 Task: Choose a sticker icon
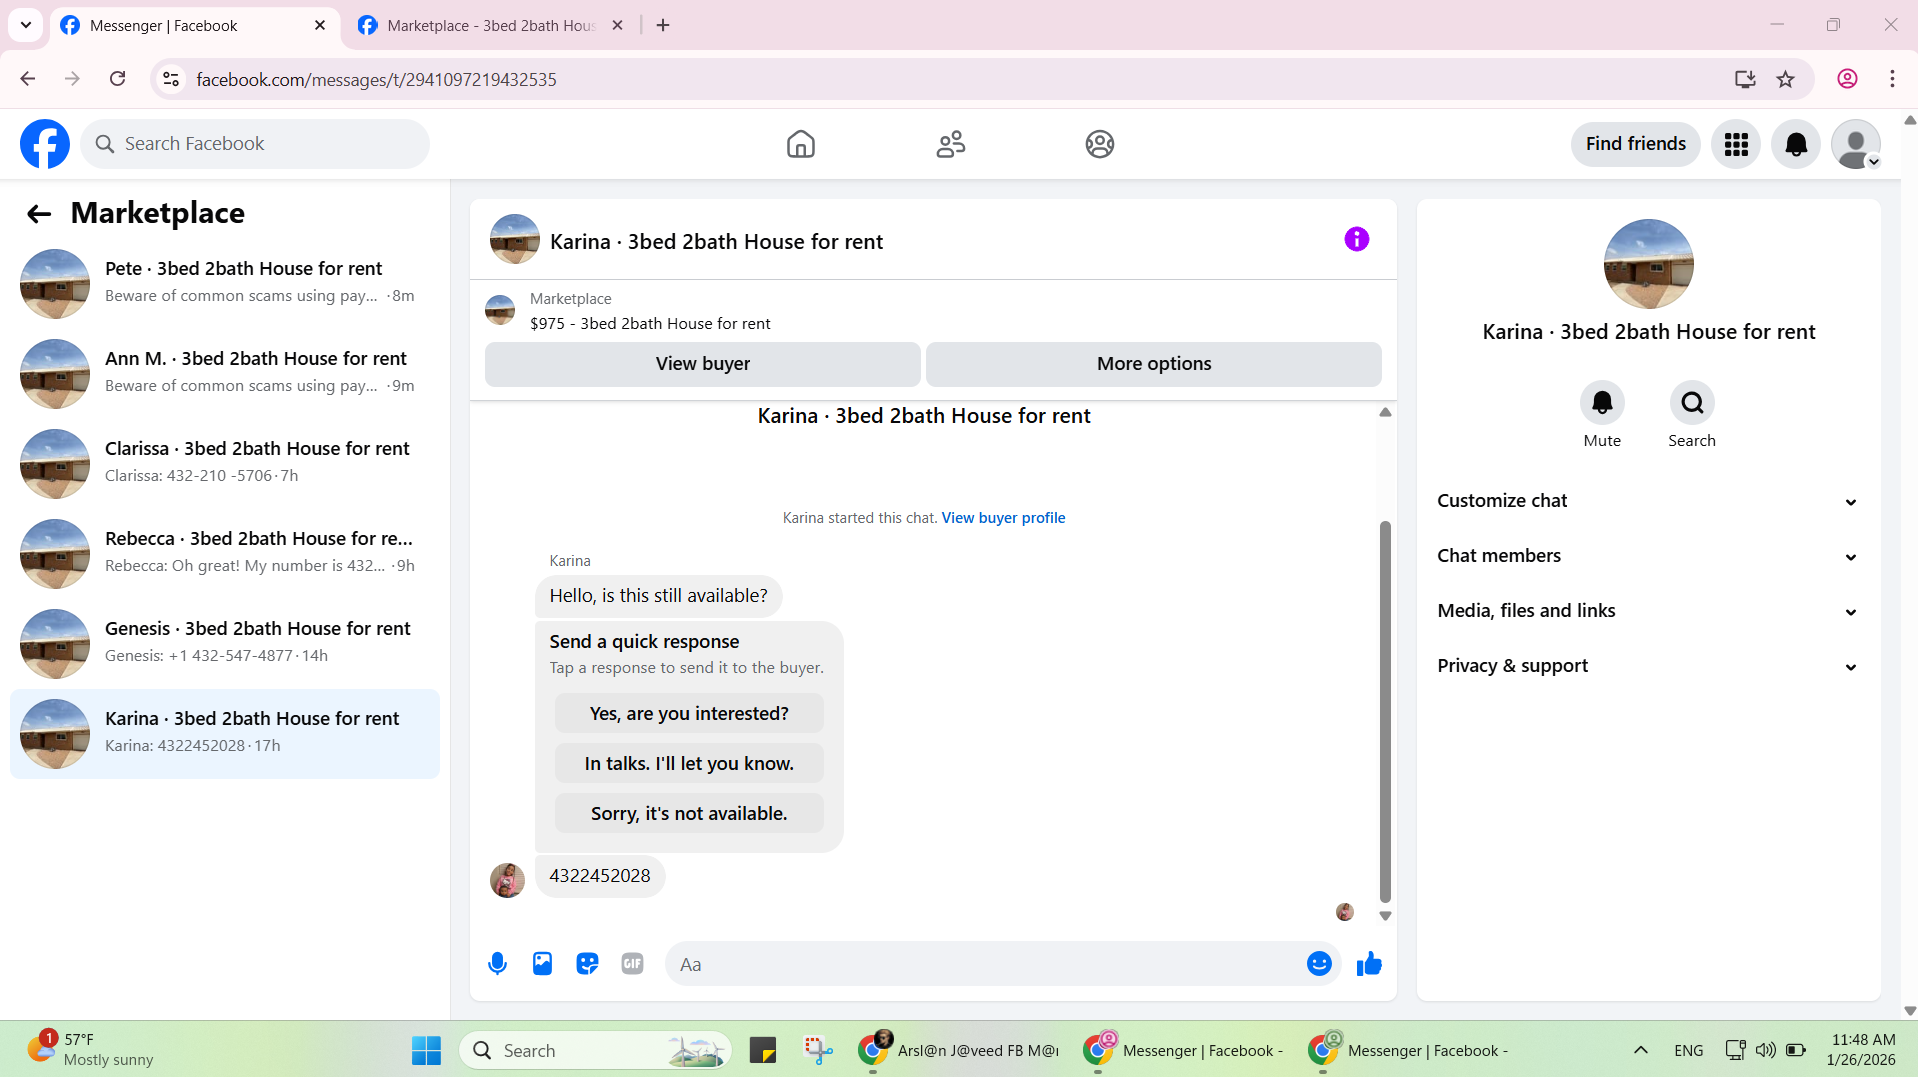click(x=587, y=964)
